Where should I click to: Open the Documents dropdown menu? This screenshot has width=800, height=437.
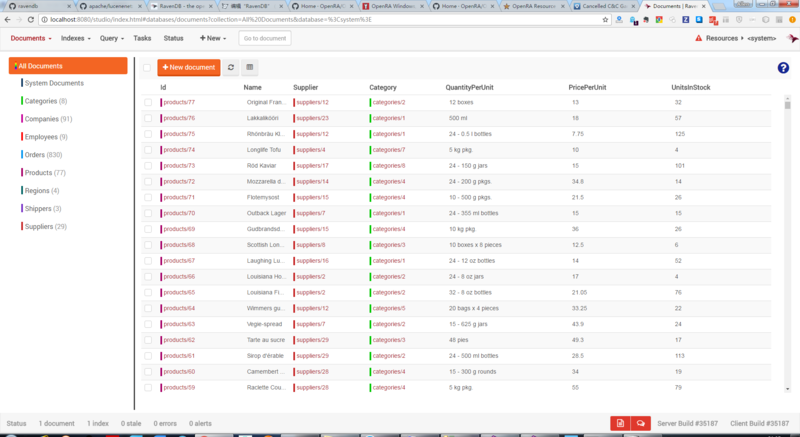click(31, 38)
